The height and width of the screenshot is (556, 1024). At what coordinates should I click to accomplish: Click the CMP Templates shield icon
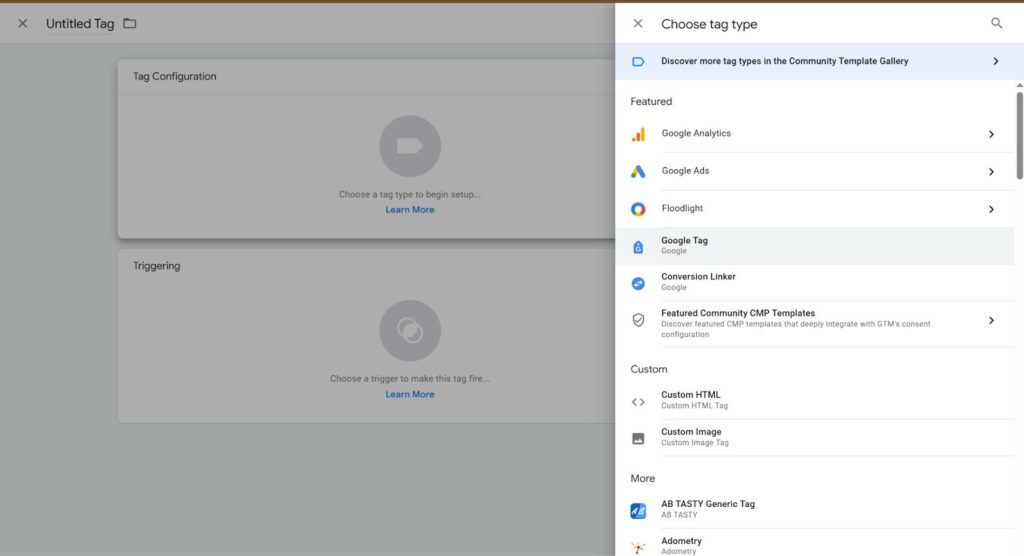(x=638, y=320)
